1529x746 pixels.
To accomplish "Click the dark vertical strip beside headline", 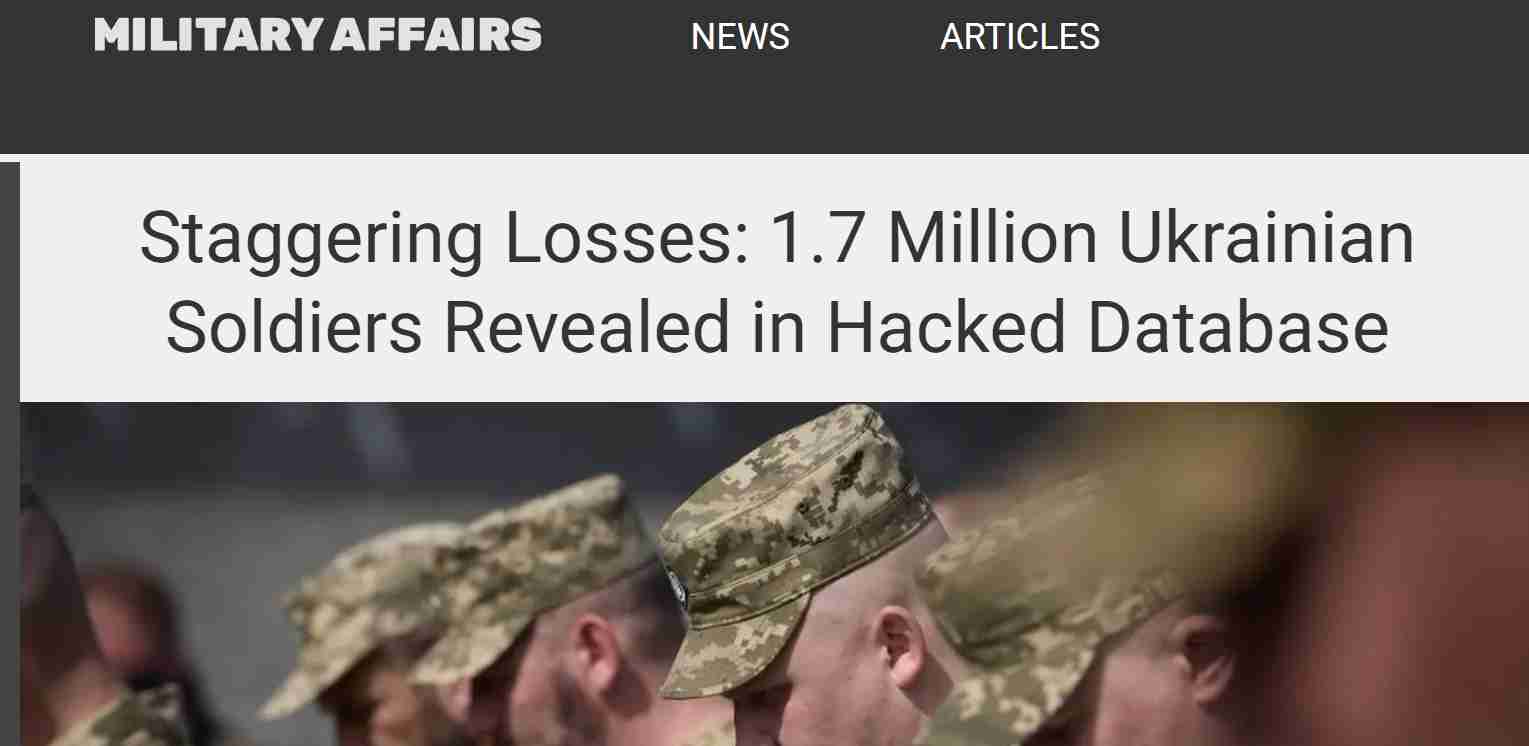I will tap(10, 454).
